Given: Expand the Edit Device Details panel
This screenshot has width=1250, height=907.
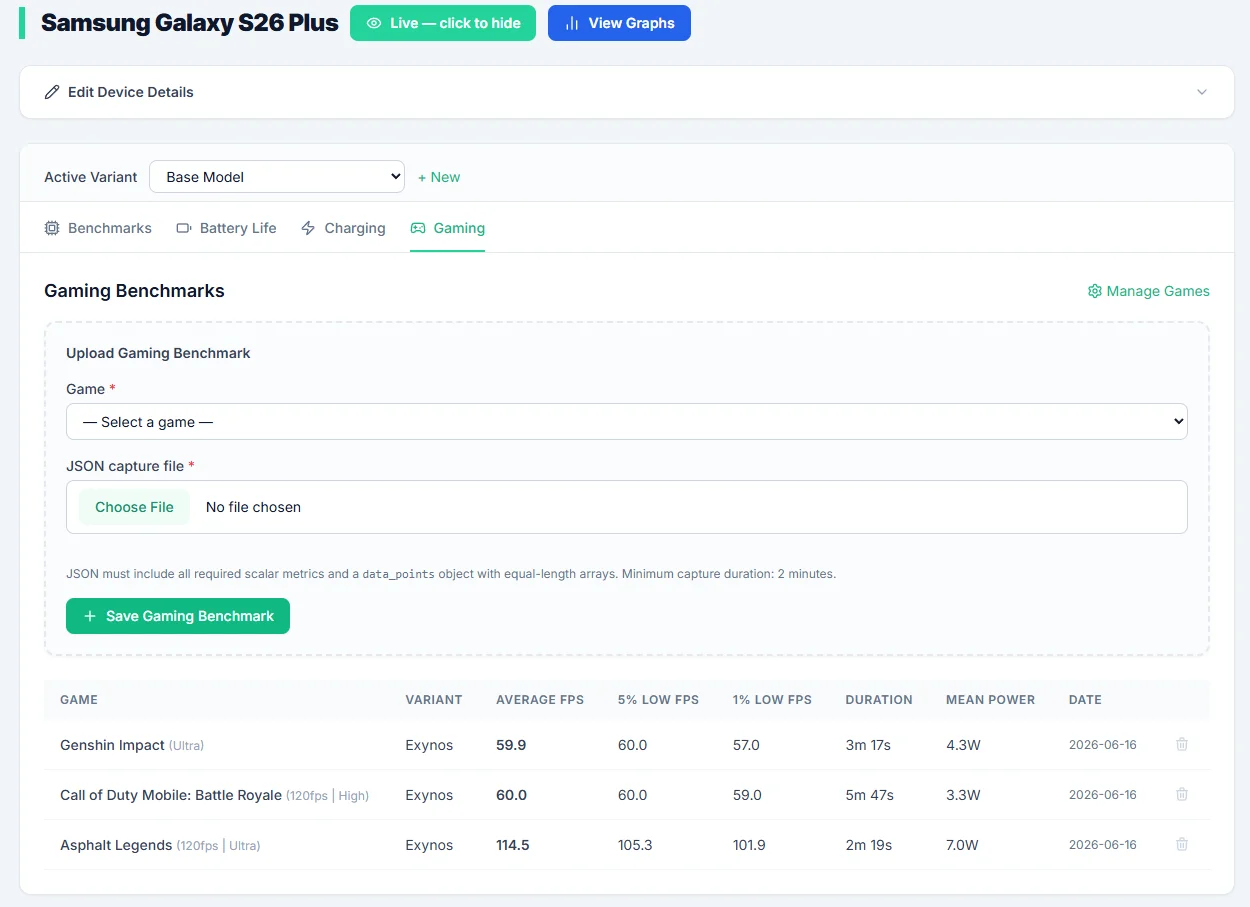Looking at the screenshot, I should pos(627,92).
